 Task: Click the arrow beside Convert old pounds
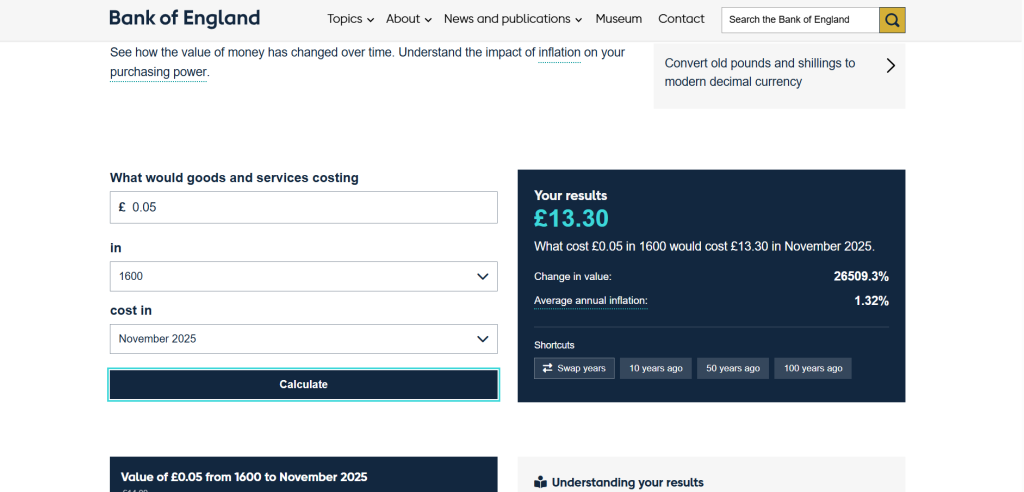point(890,66)
